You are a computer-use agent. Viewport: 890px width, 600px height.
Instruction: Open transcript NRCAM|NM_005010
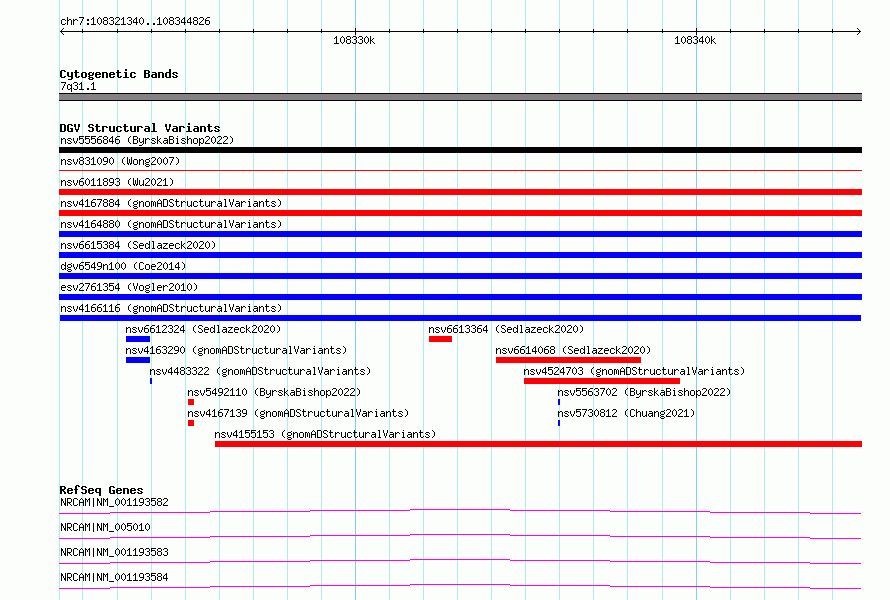point(105,527)
